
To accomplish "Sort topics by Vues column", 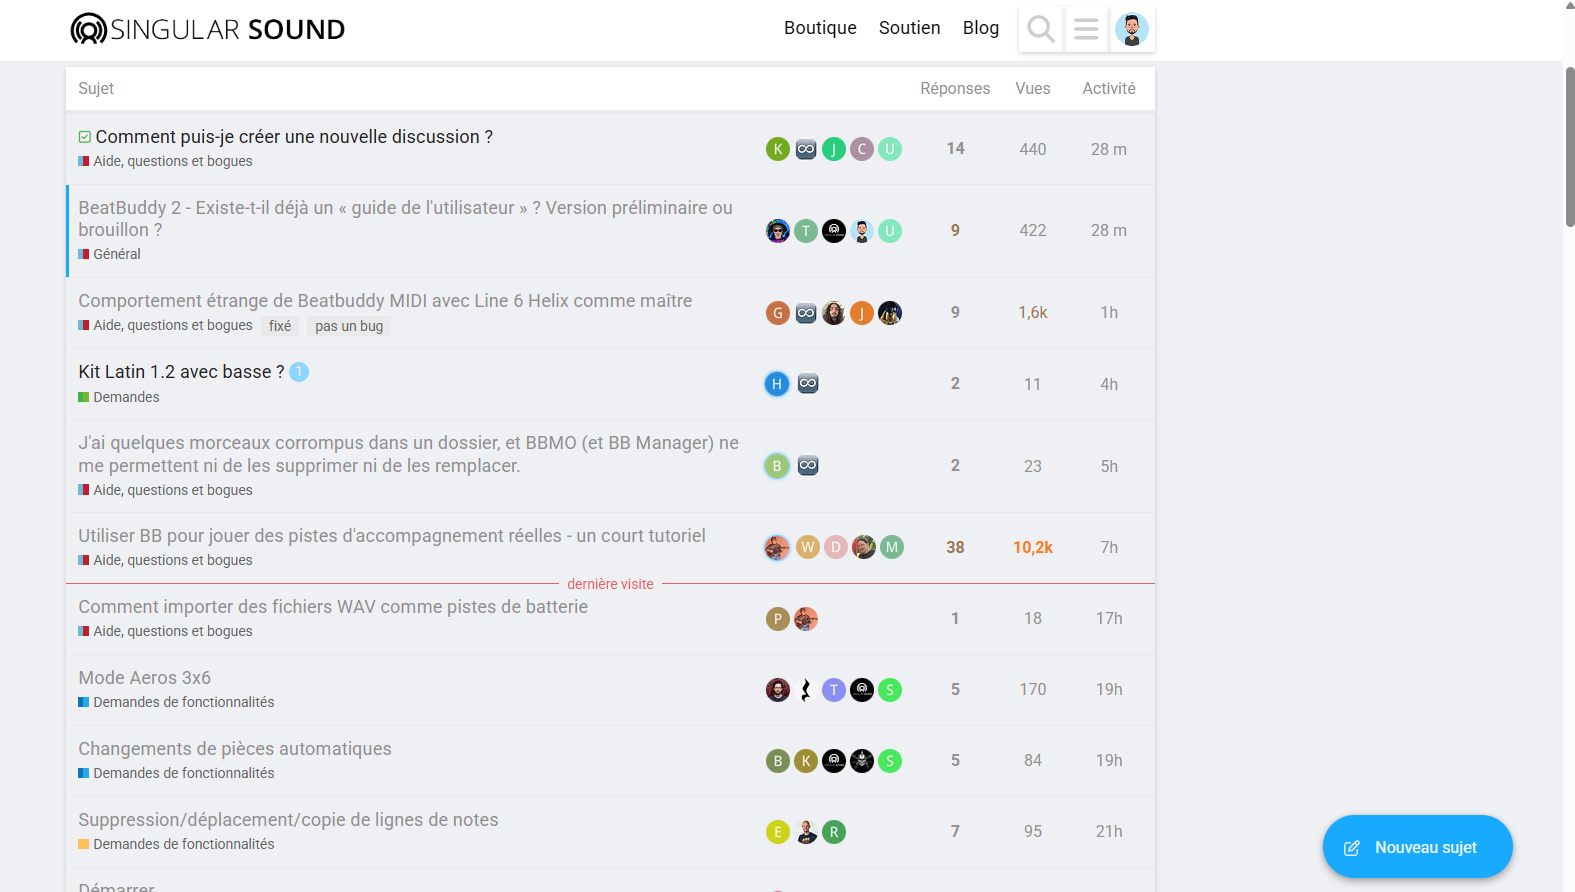I will [x=1032, y=88].
